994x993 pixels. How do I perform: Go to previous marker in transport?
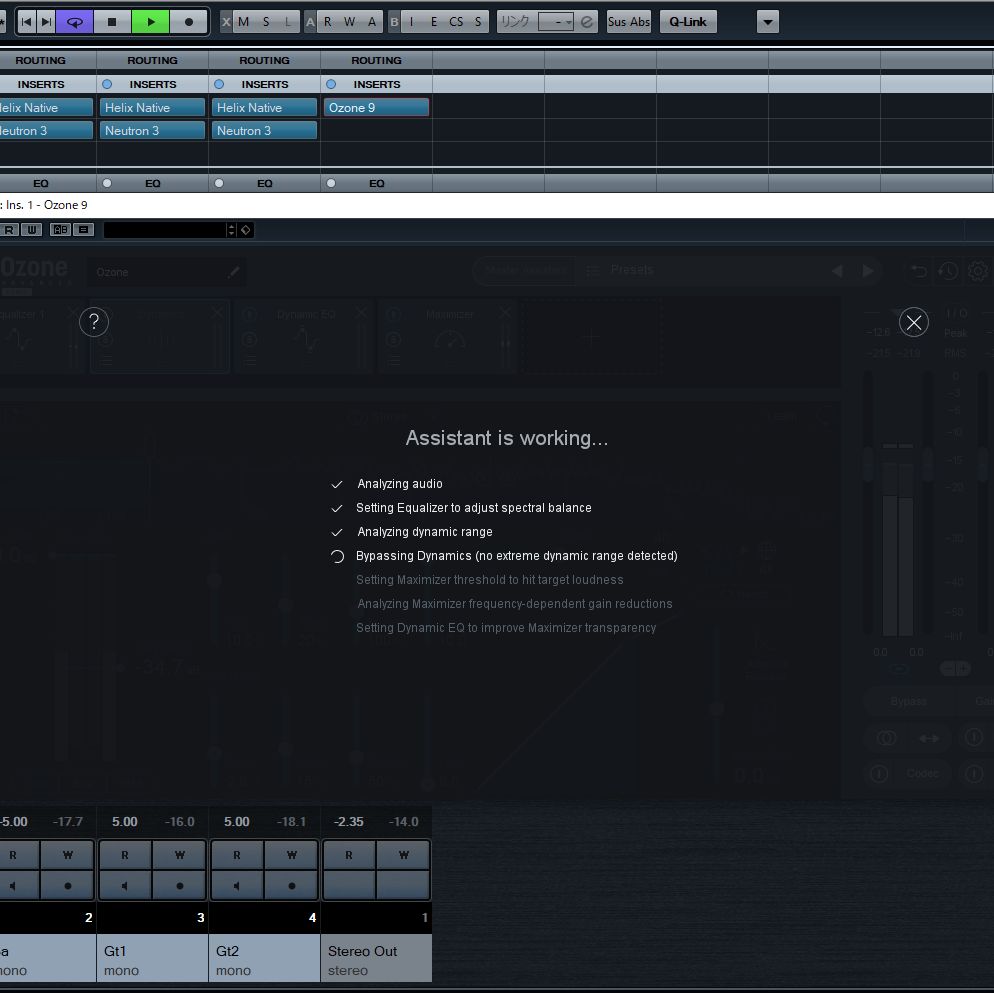coord(27,22)
